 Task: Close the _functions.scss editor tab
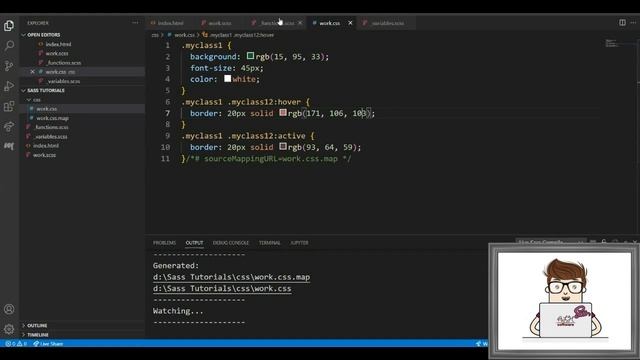click(x=300, y=23)
